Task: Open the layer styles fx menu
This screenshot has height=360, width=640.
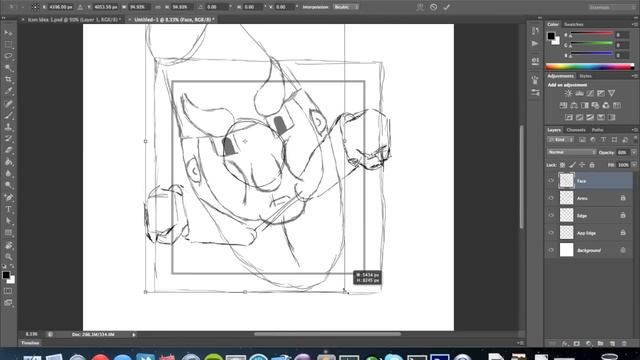Action: [565, 344]
